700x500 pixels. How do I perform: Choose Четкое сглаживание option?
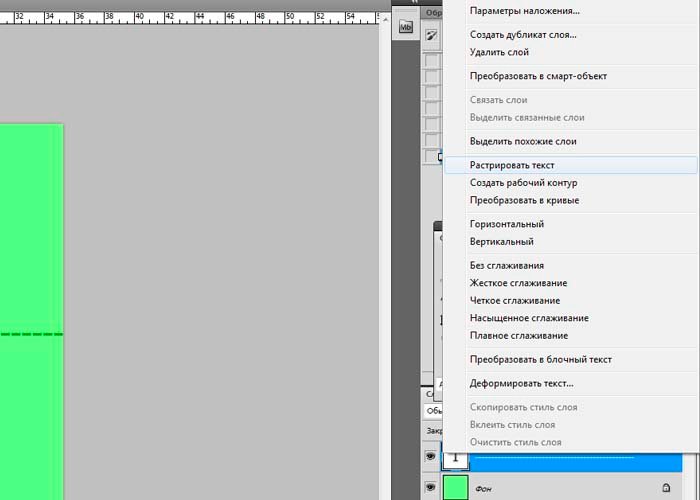515,300
